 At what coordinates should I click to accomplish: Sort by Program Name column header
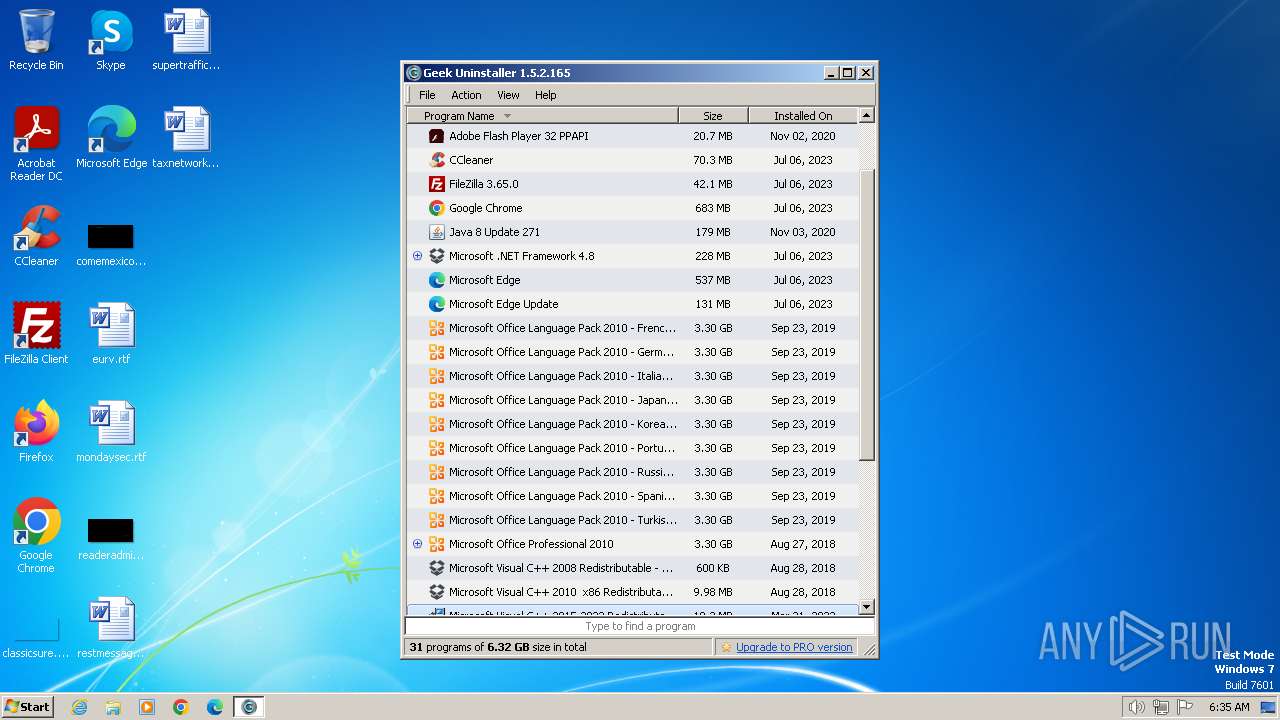coord(542,116)
